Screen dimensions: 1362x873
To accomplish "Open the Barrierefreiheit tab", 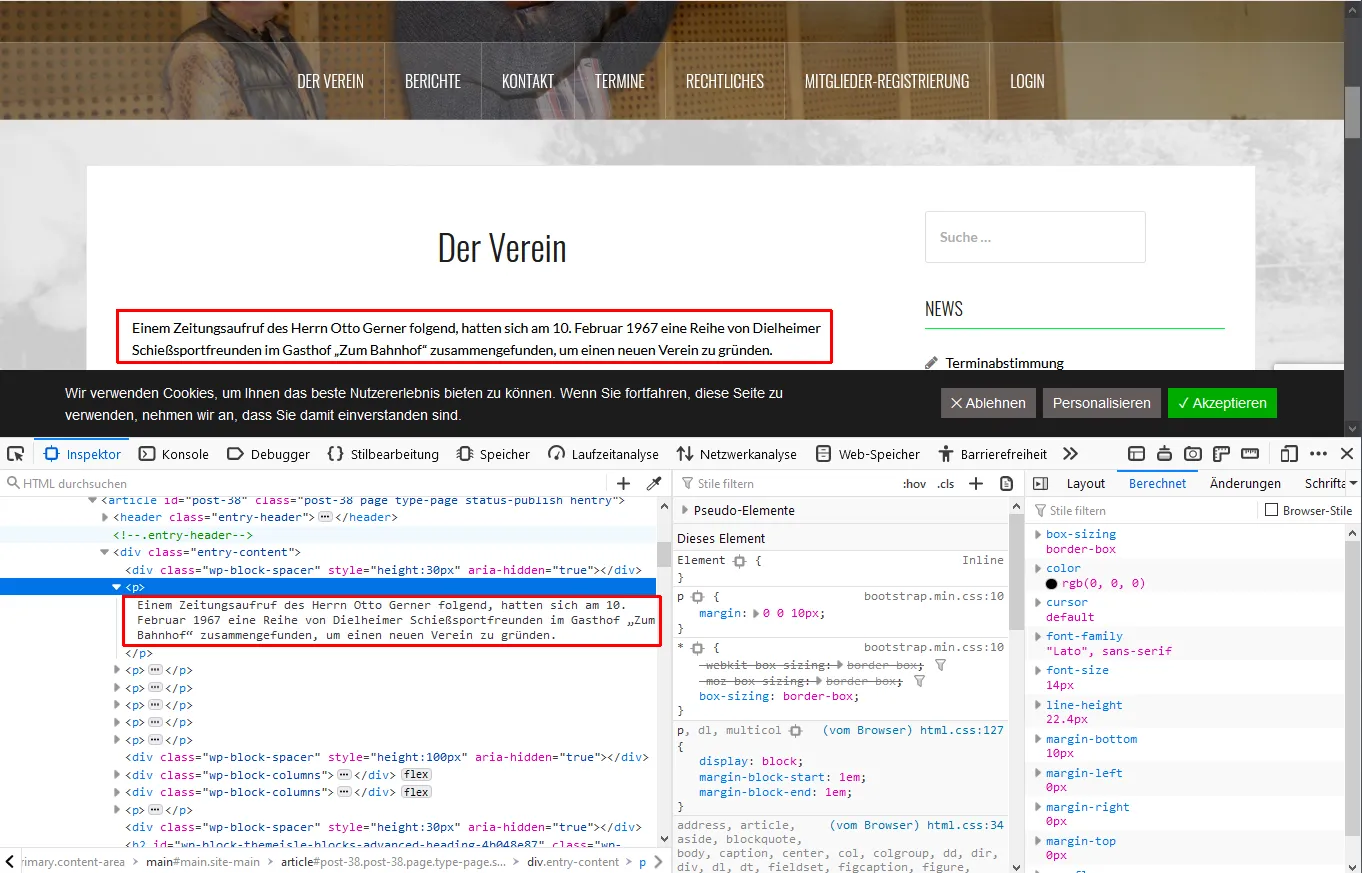I will (993, 454).
